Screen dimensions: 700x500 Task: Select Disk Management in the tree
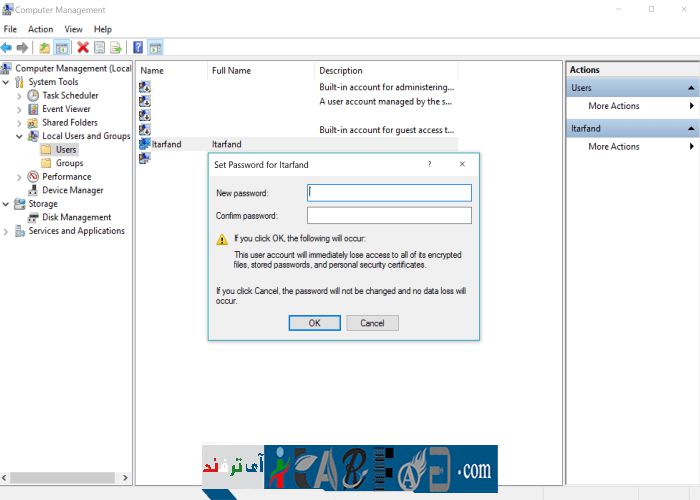tap(76, 217)
